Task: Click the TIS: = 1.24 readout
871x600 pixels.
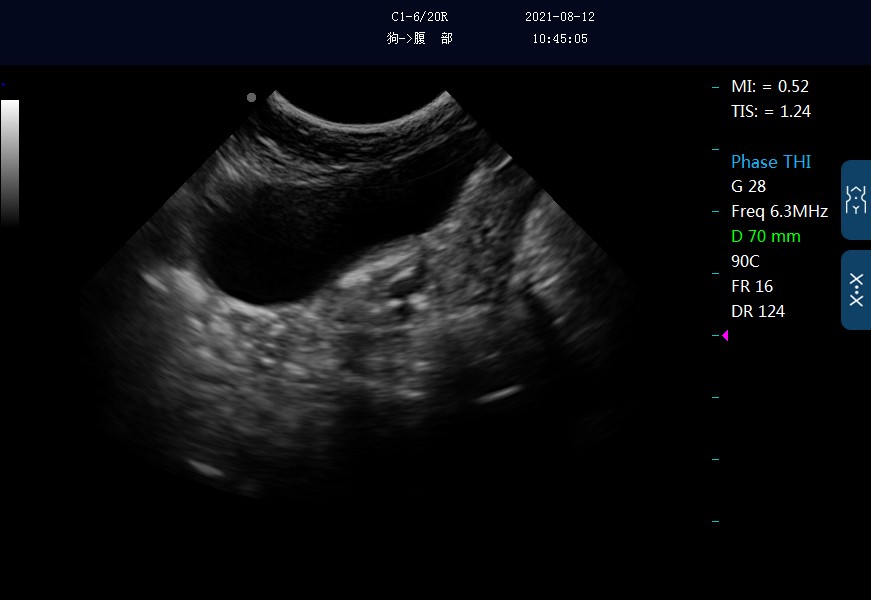Action: (x=770, y=111)
